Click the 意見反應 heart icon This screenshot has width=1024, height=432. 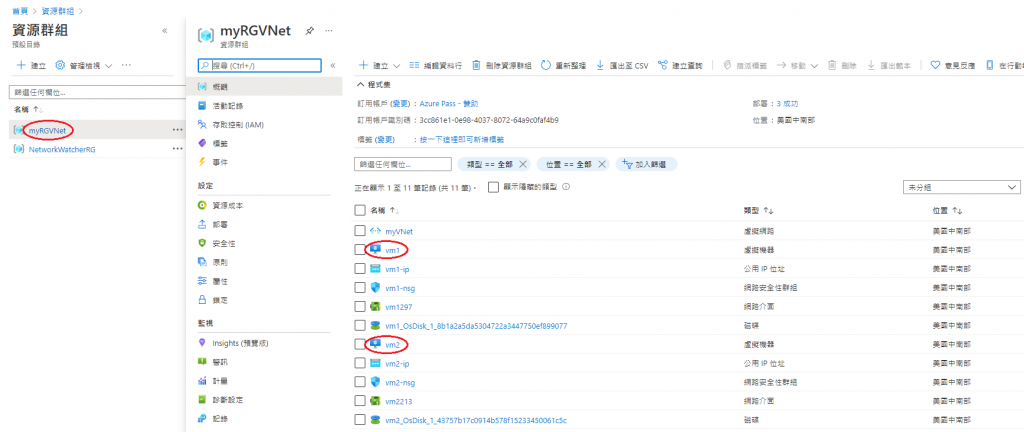pyautogui.click(x=935, y=65)
